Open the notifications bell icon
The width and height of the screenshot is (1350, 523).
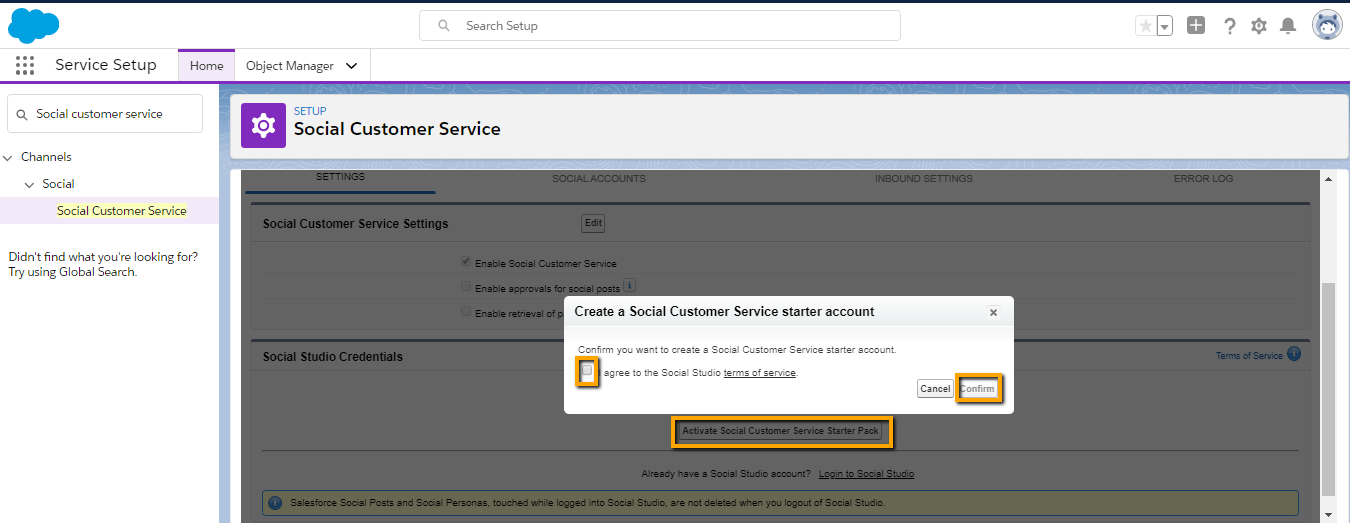click(x=1288, y=26)
